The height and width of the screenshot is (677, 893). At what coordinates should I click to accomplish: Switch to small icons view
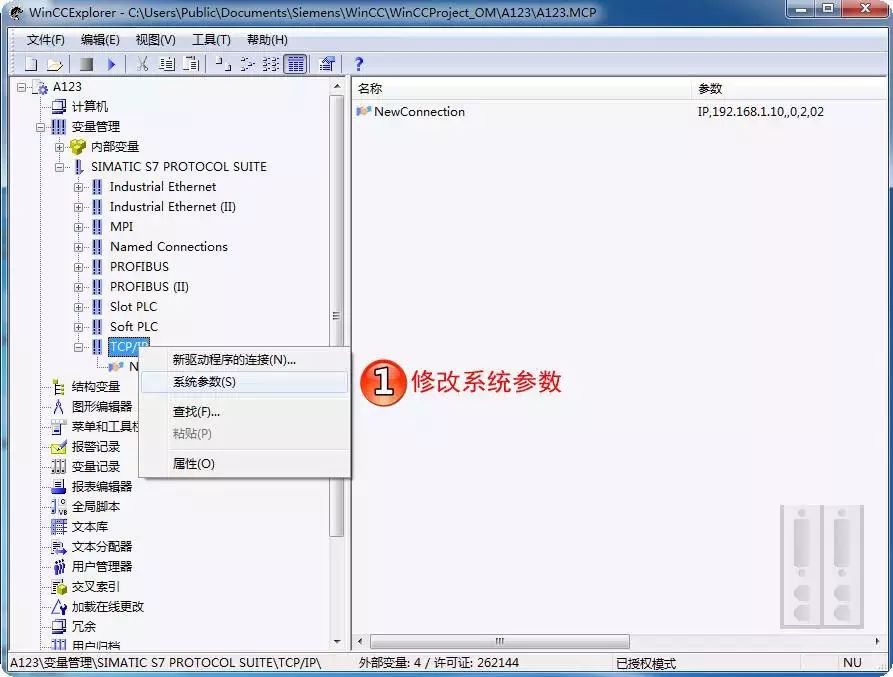247,64
